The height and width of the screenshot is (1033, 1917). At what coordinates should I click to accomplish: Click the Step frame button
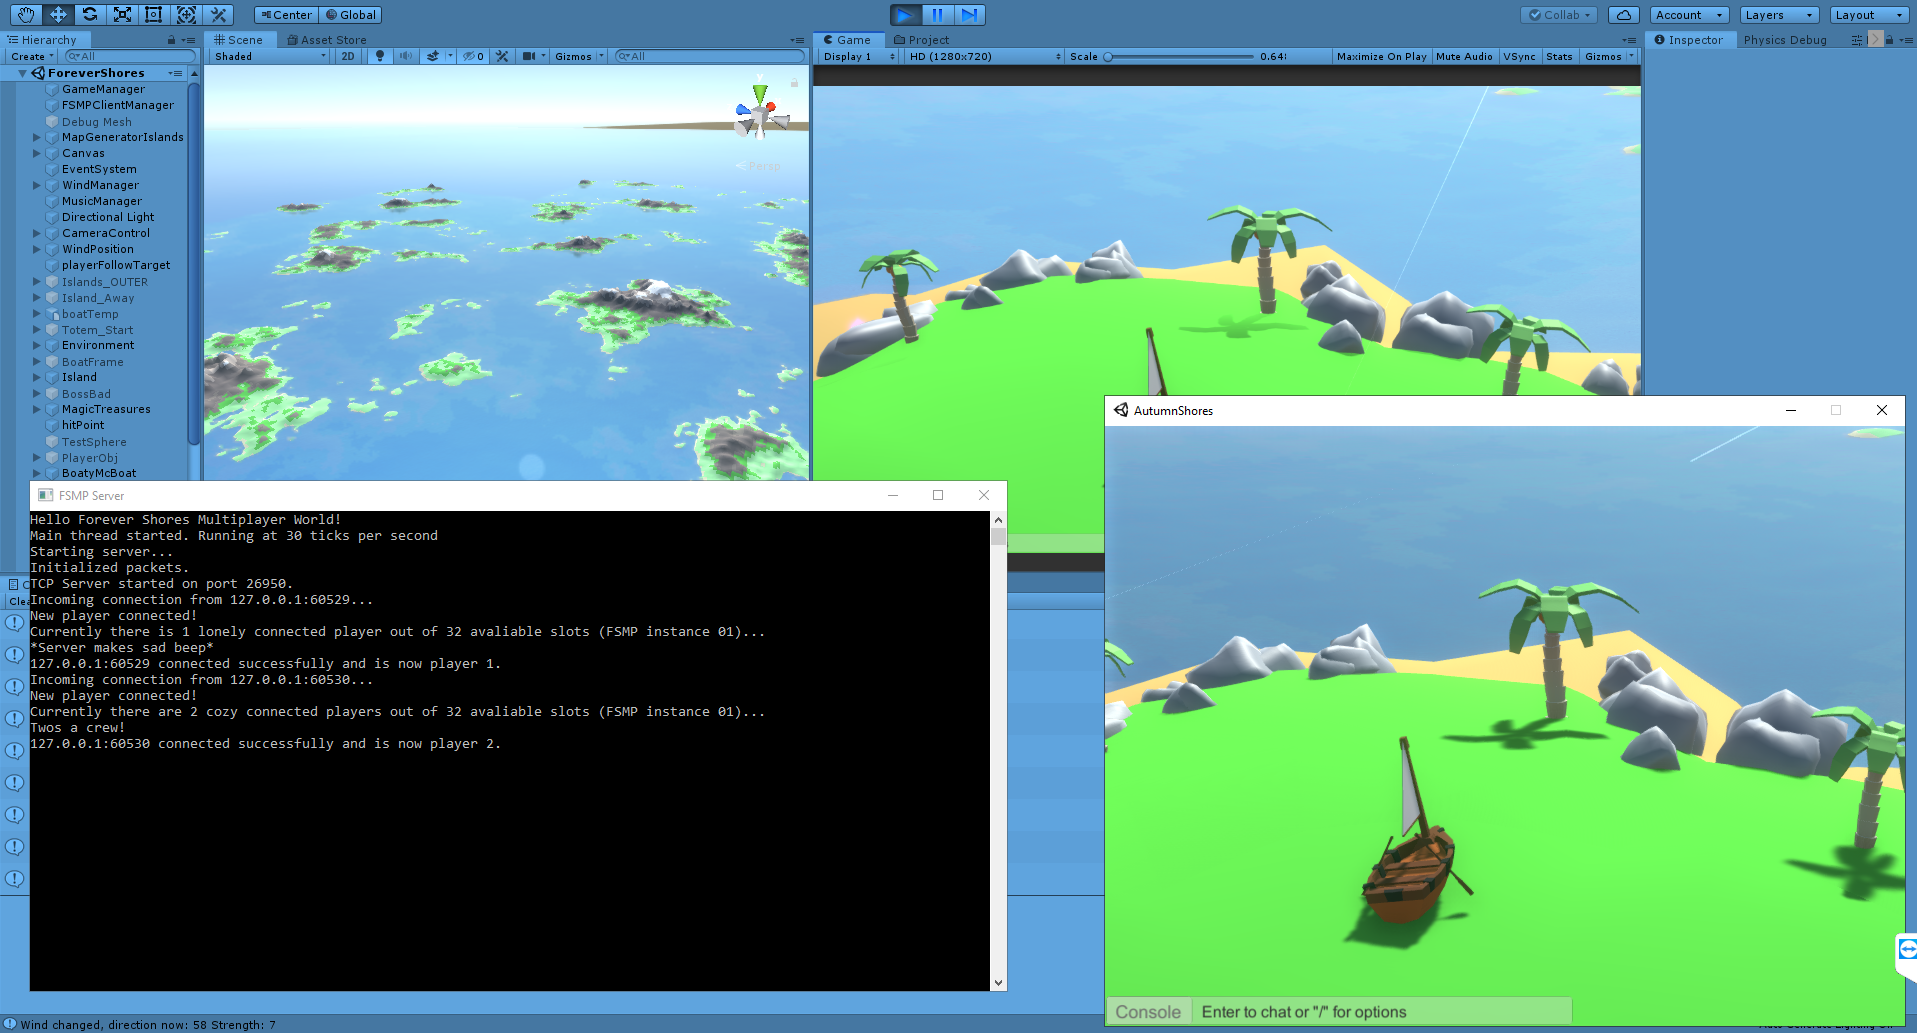point(969,14)
